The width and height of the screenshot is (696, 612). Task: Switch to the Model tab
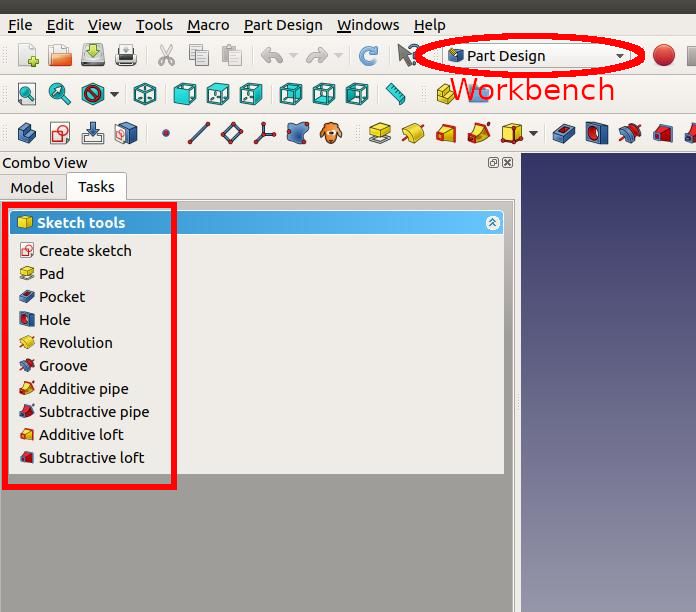click(x=32, y=187)
